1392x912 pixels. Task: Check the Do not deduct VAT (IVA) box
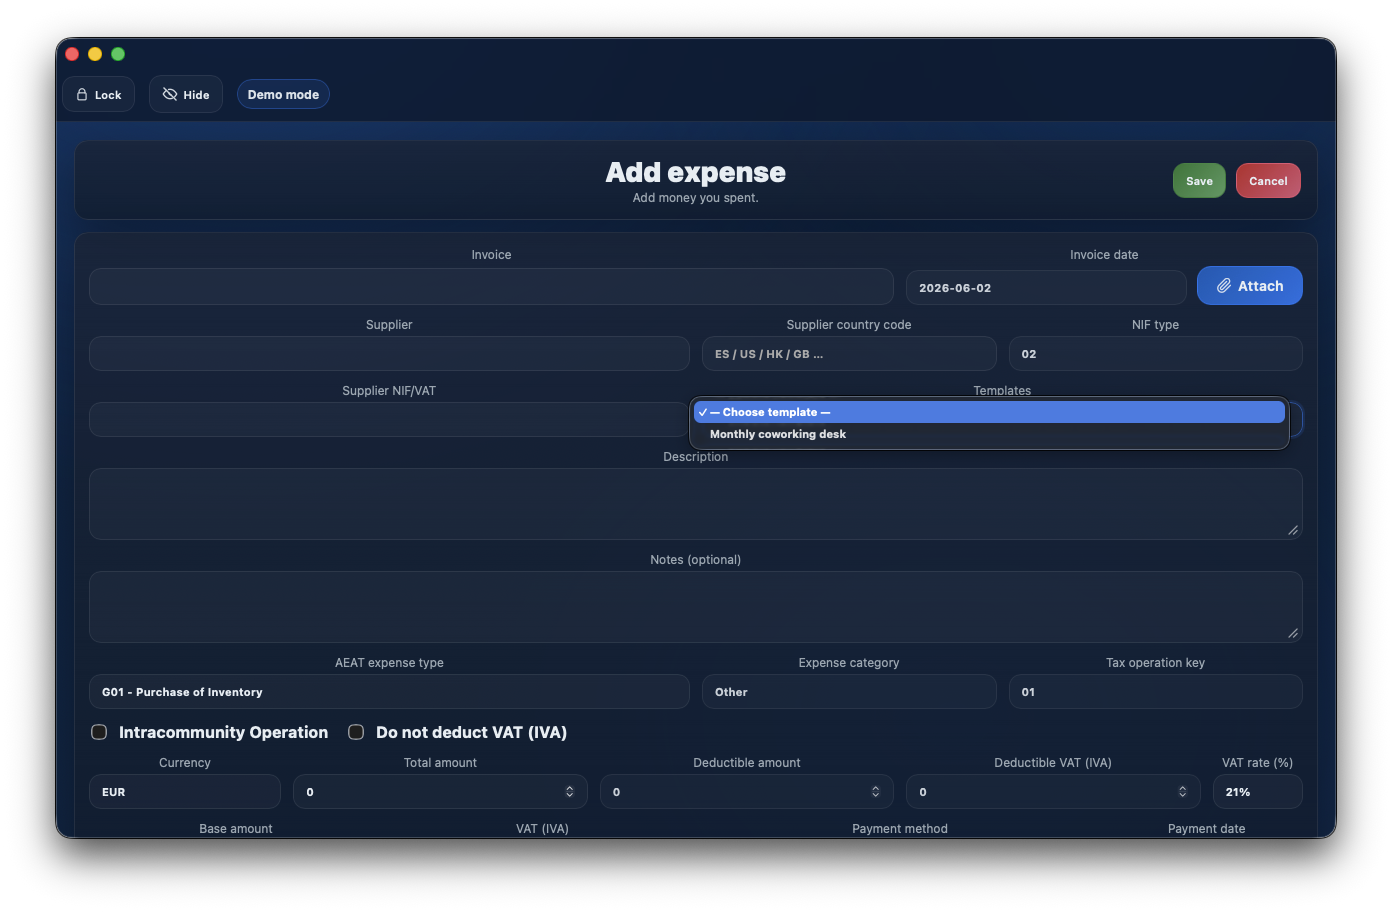tap(356, 732)
